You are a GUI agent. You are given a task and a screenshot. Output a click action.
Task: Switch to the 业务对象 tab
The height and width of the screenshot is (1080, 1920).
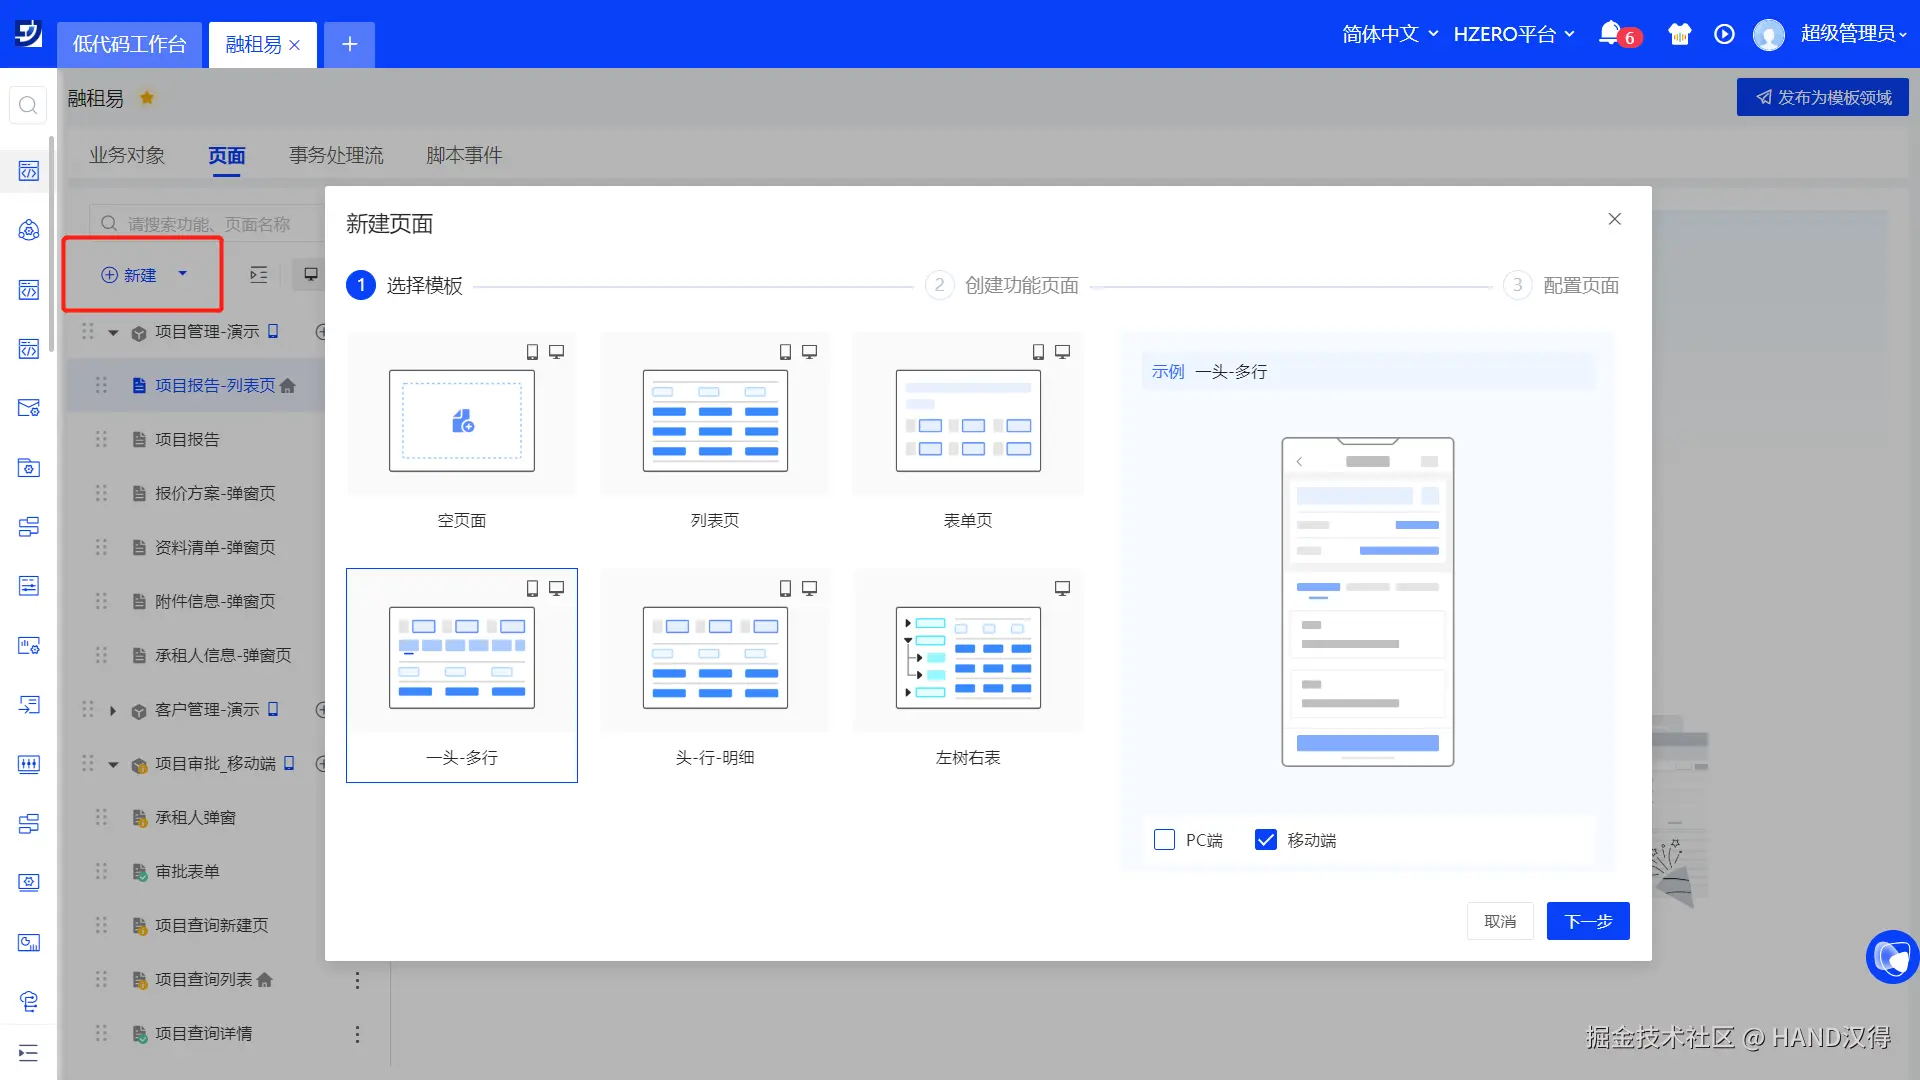pos(127,155)
